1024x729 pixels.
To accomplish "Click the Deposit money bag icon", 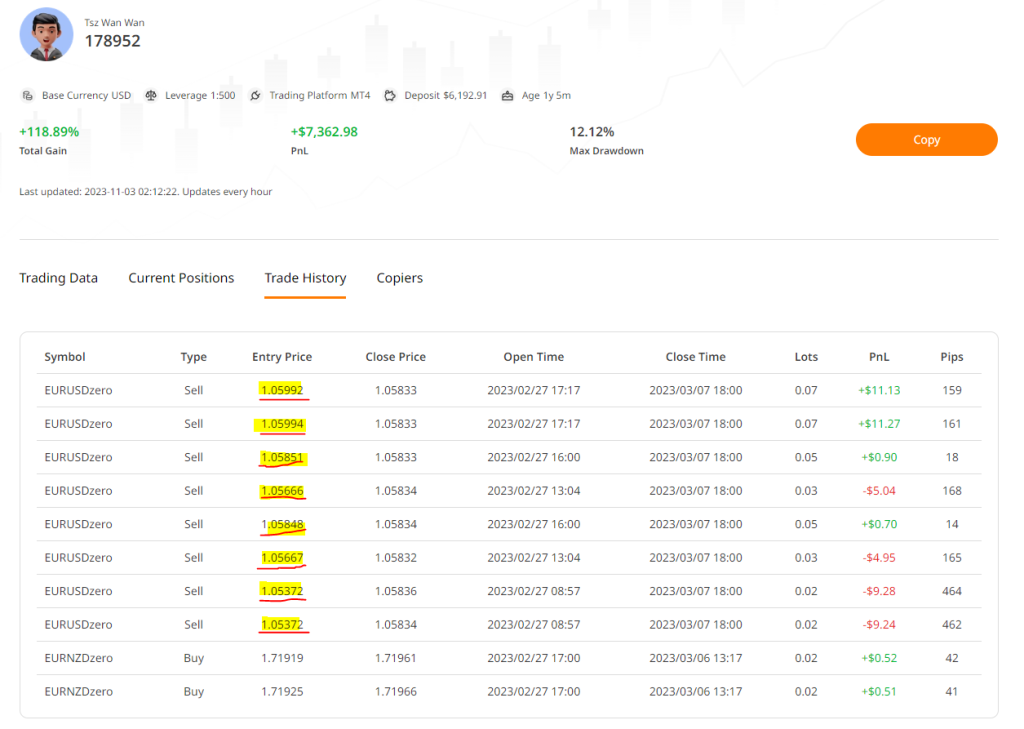I will 389,96.
